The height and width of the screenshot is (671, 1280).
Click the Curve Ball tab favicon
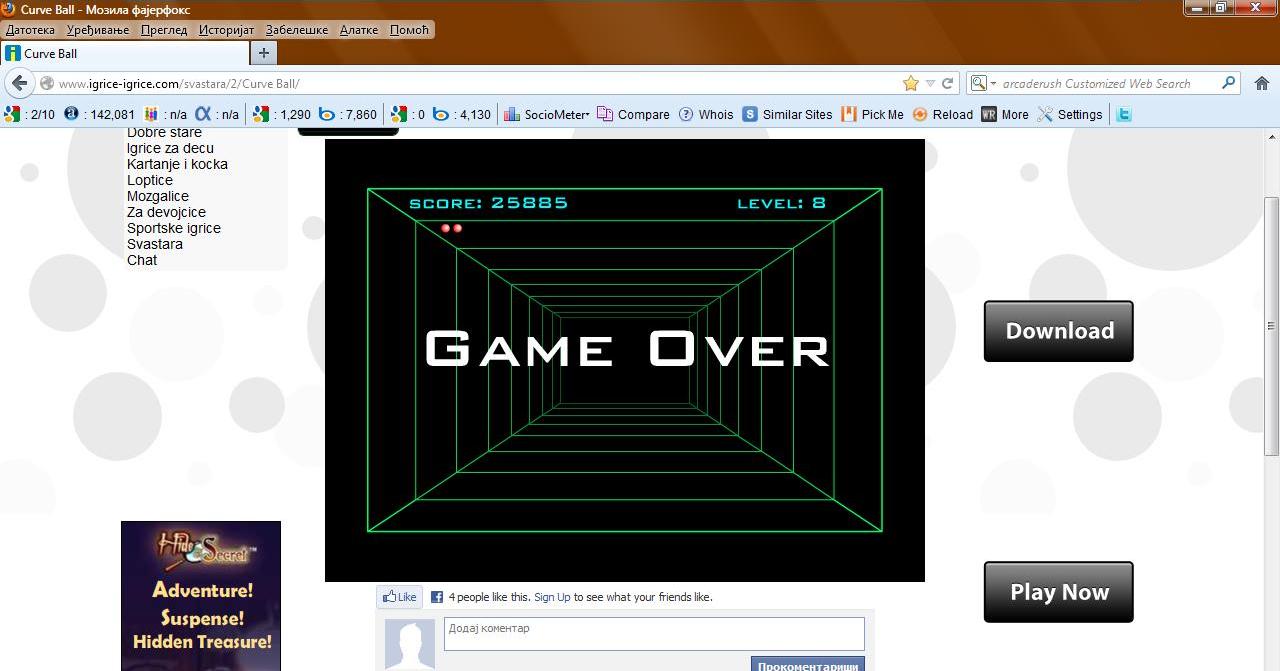tap(13, 53)
